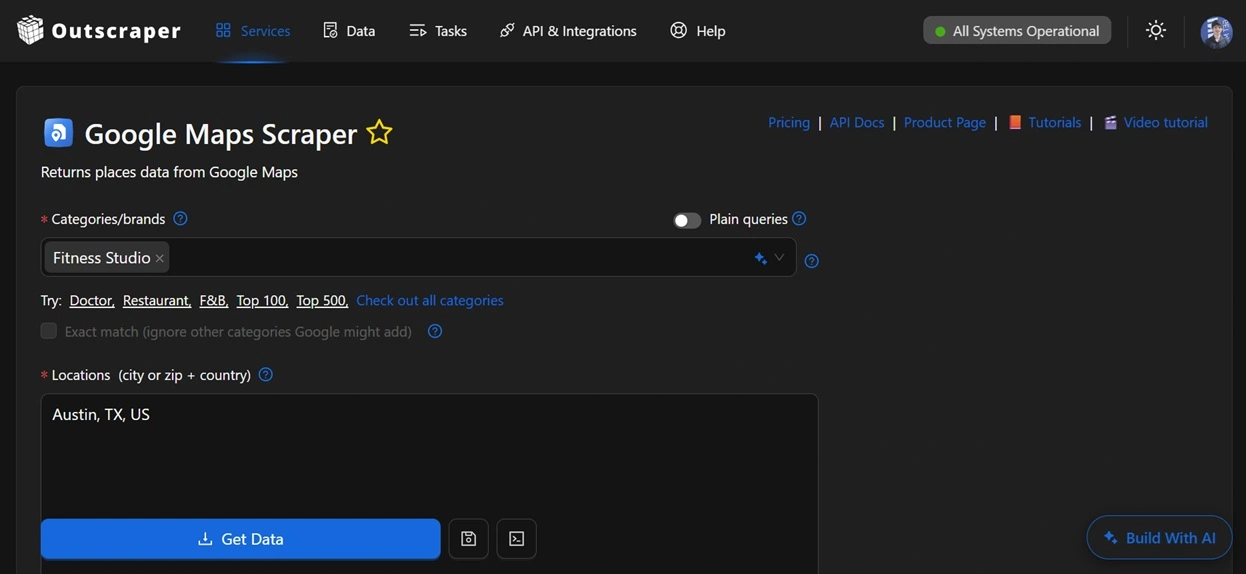Click the terminal code icon button
The height and width of the screenshot is (574, 1246).
(x=516, y=539)
